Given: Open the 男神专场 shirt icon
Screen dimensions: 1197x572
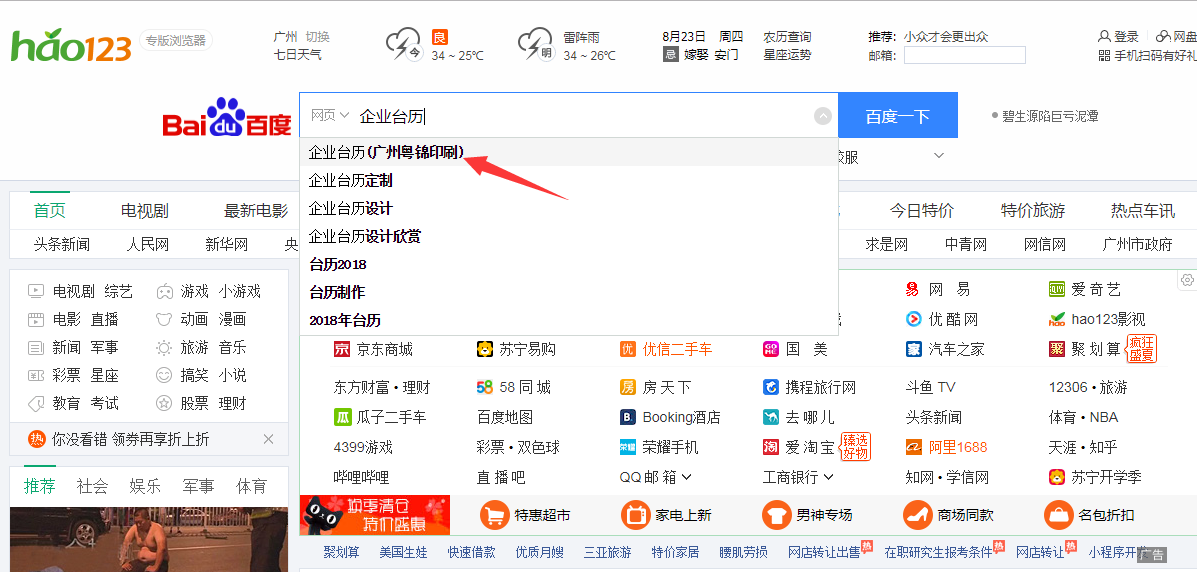Looking at the screenshot, I should 776,515.
